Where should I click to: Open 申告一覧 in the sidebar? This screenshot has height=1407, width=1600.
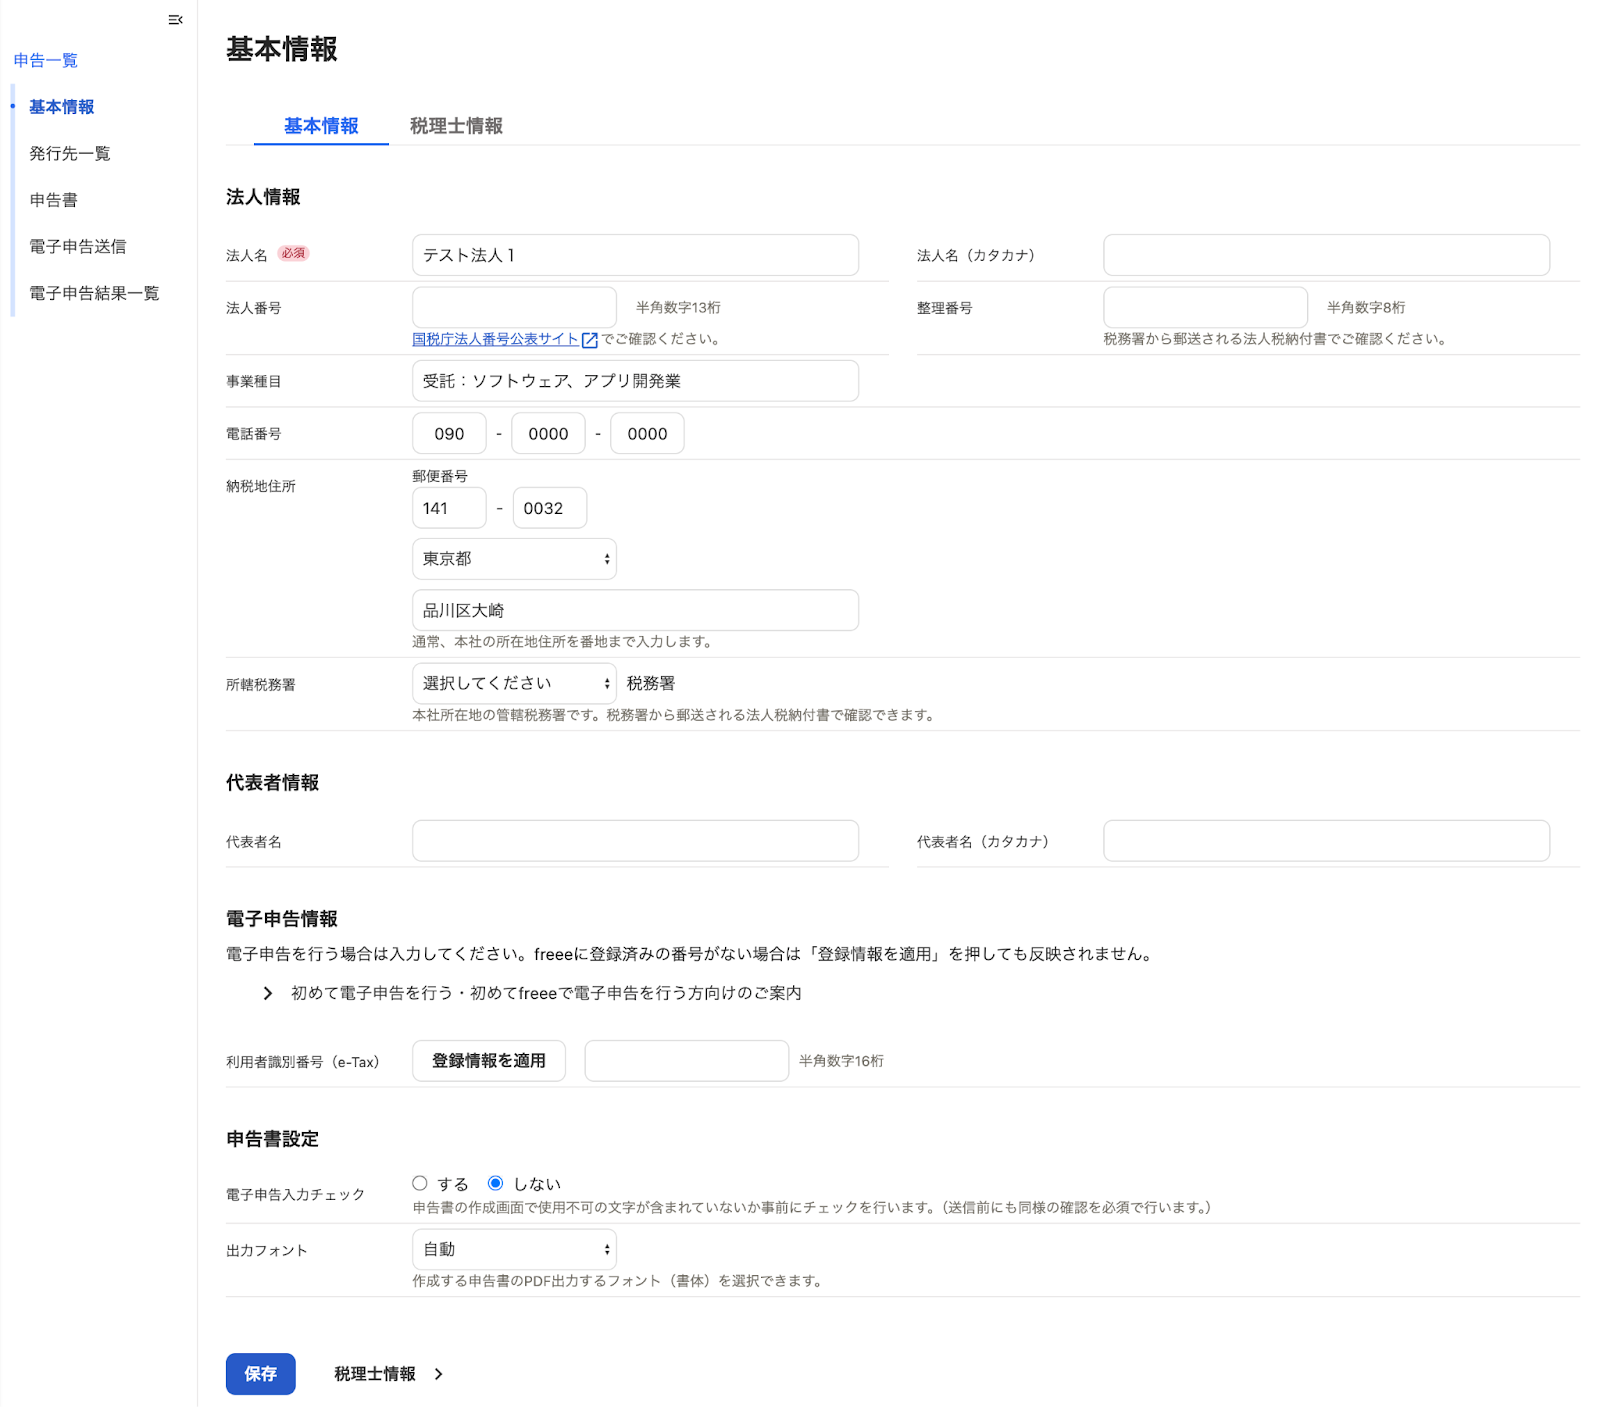(46, 61)
